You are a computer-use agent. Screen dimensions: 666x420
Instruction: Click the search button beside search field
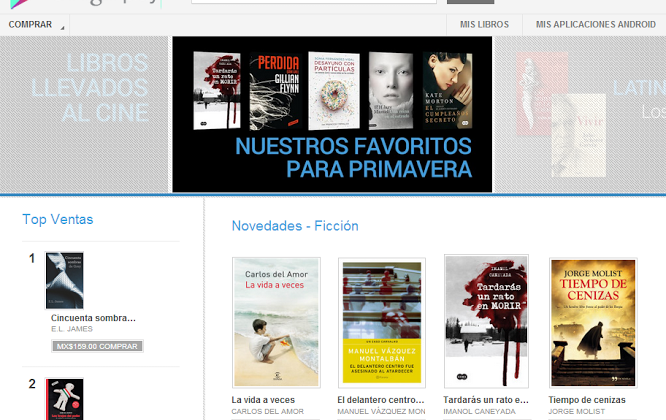click(x=470, y=2)
